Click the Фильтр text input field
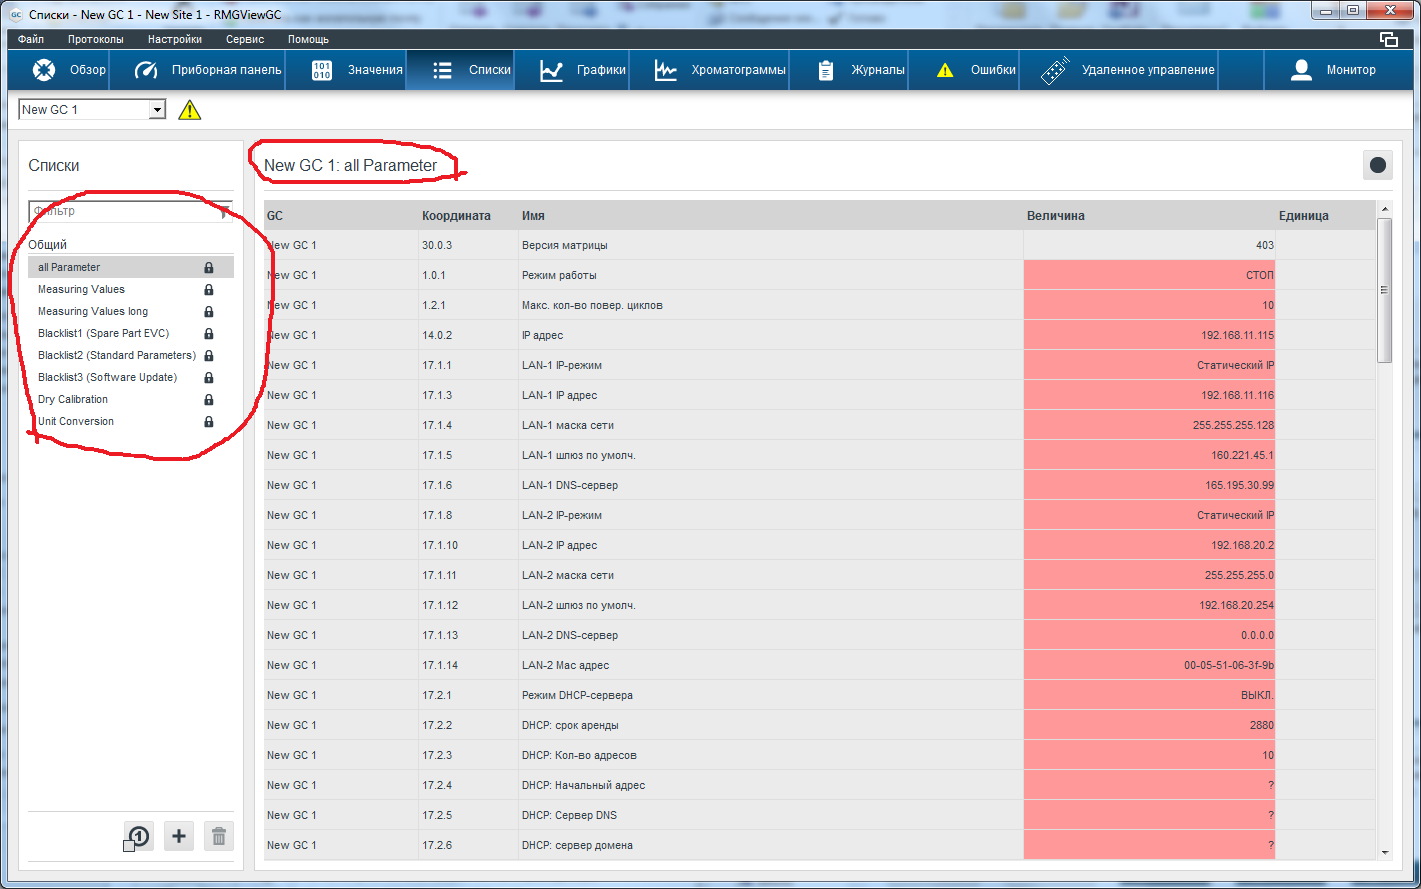 click(120, 211)
